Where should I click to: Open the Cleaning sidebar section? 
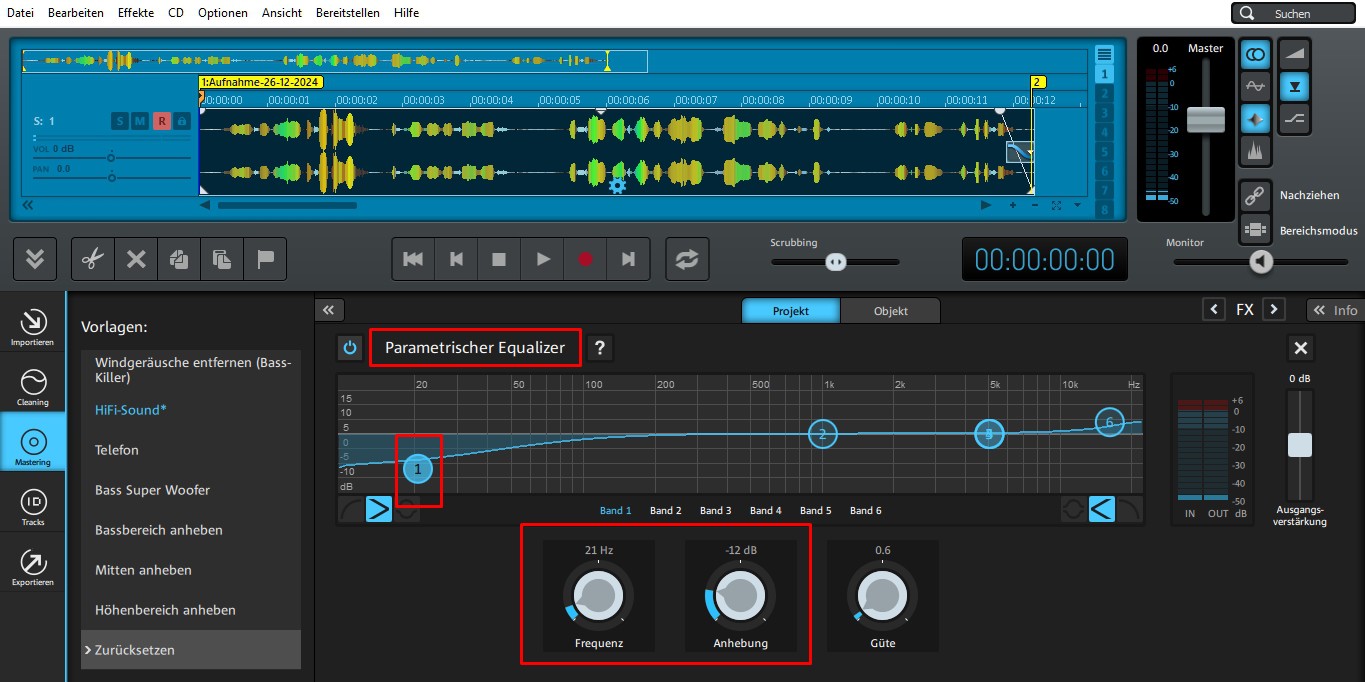coord(33,387)
